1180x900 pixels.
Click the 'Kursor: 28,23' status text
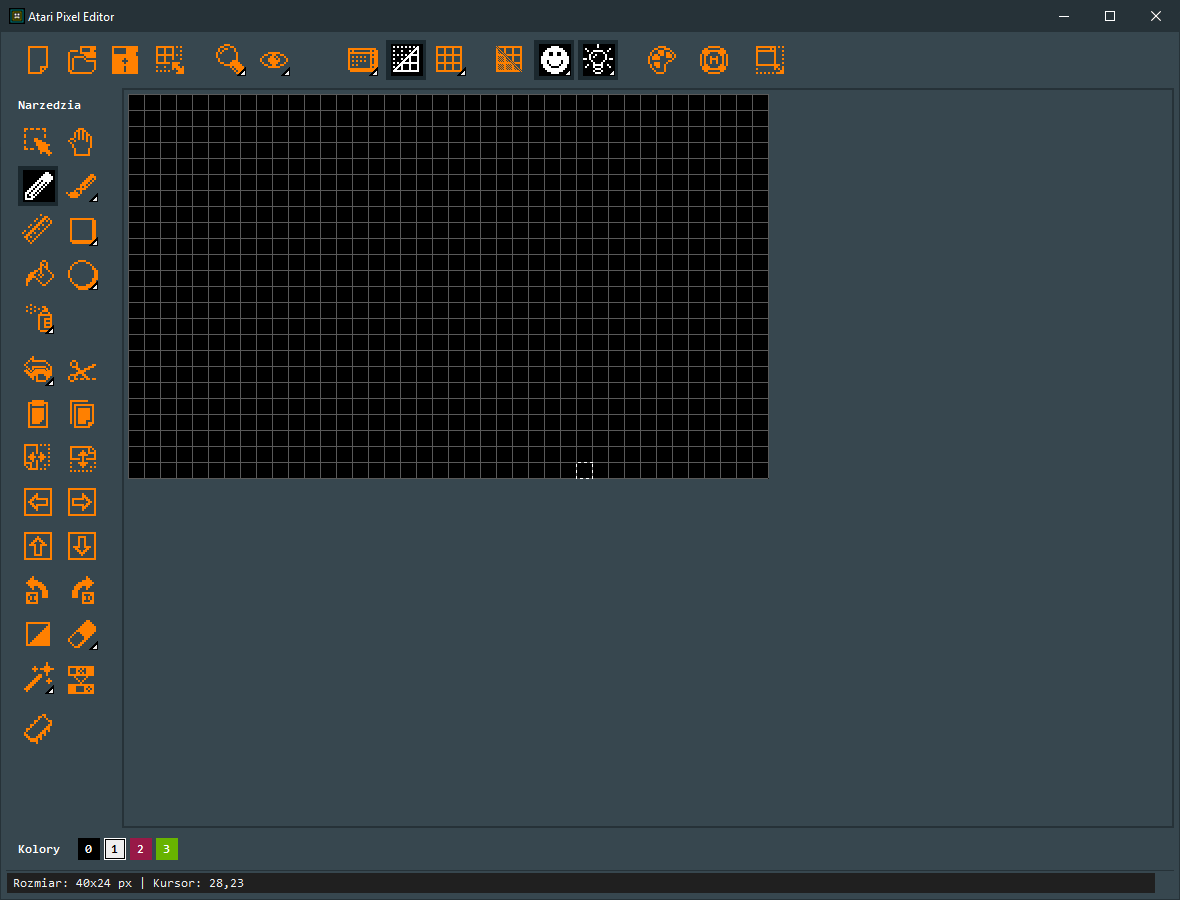pos(198,883)
